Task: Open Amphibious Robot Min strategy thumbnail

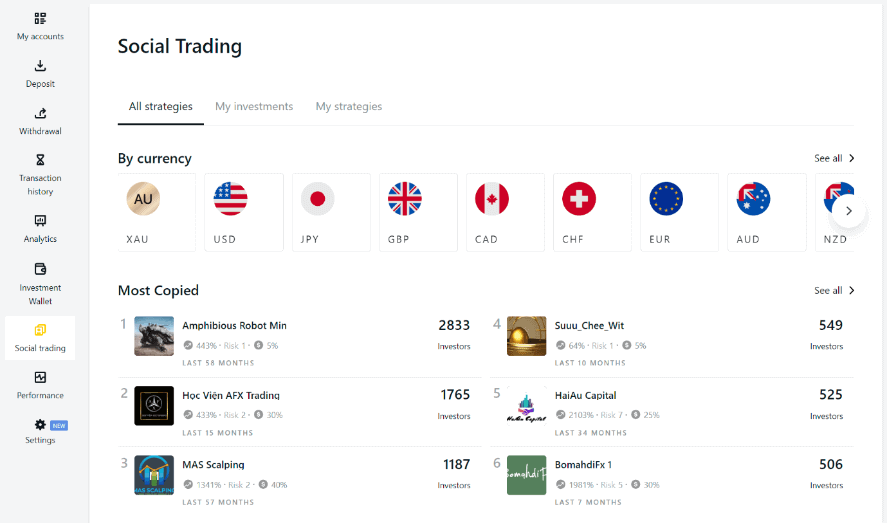Action: pyautogui.click(x=154, y=336)
